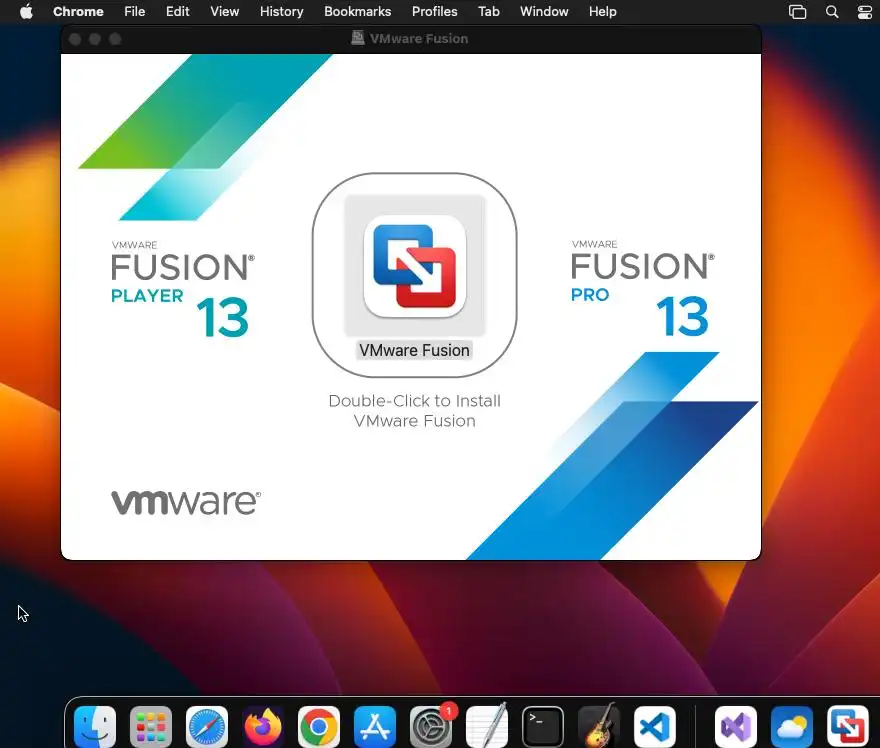Open Finder from the Dock
The height and width of the screenshot is (748, 880).
coord(95,727)
